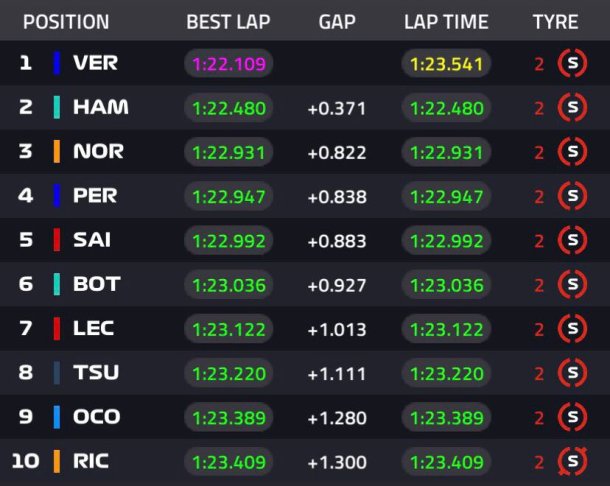Click the blue team color bar beside VER
The width and height of the screenshot is (610, 486).
coord(57,63)
